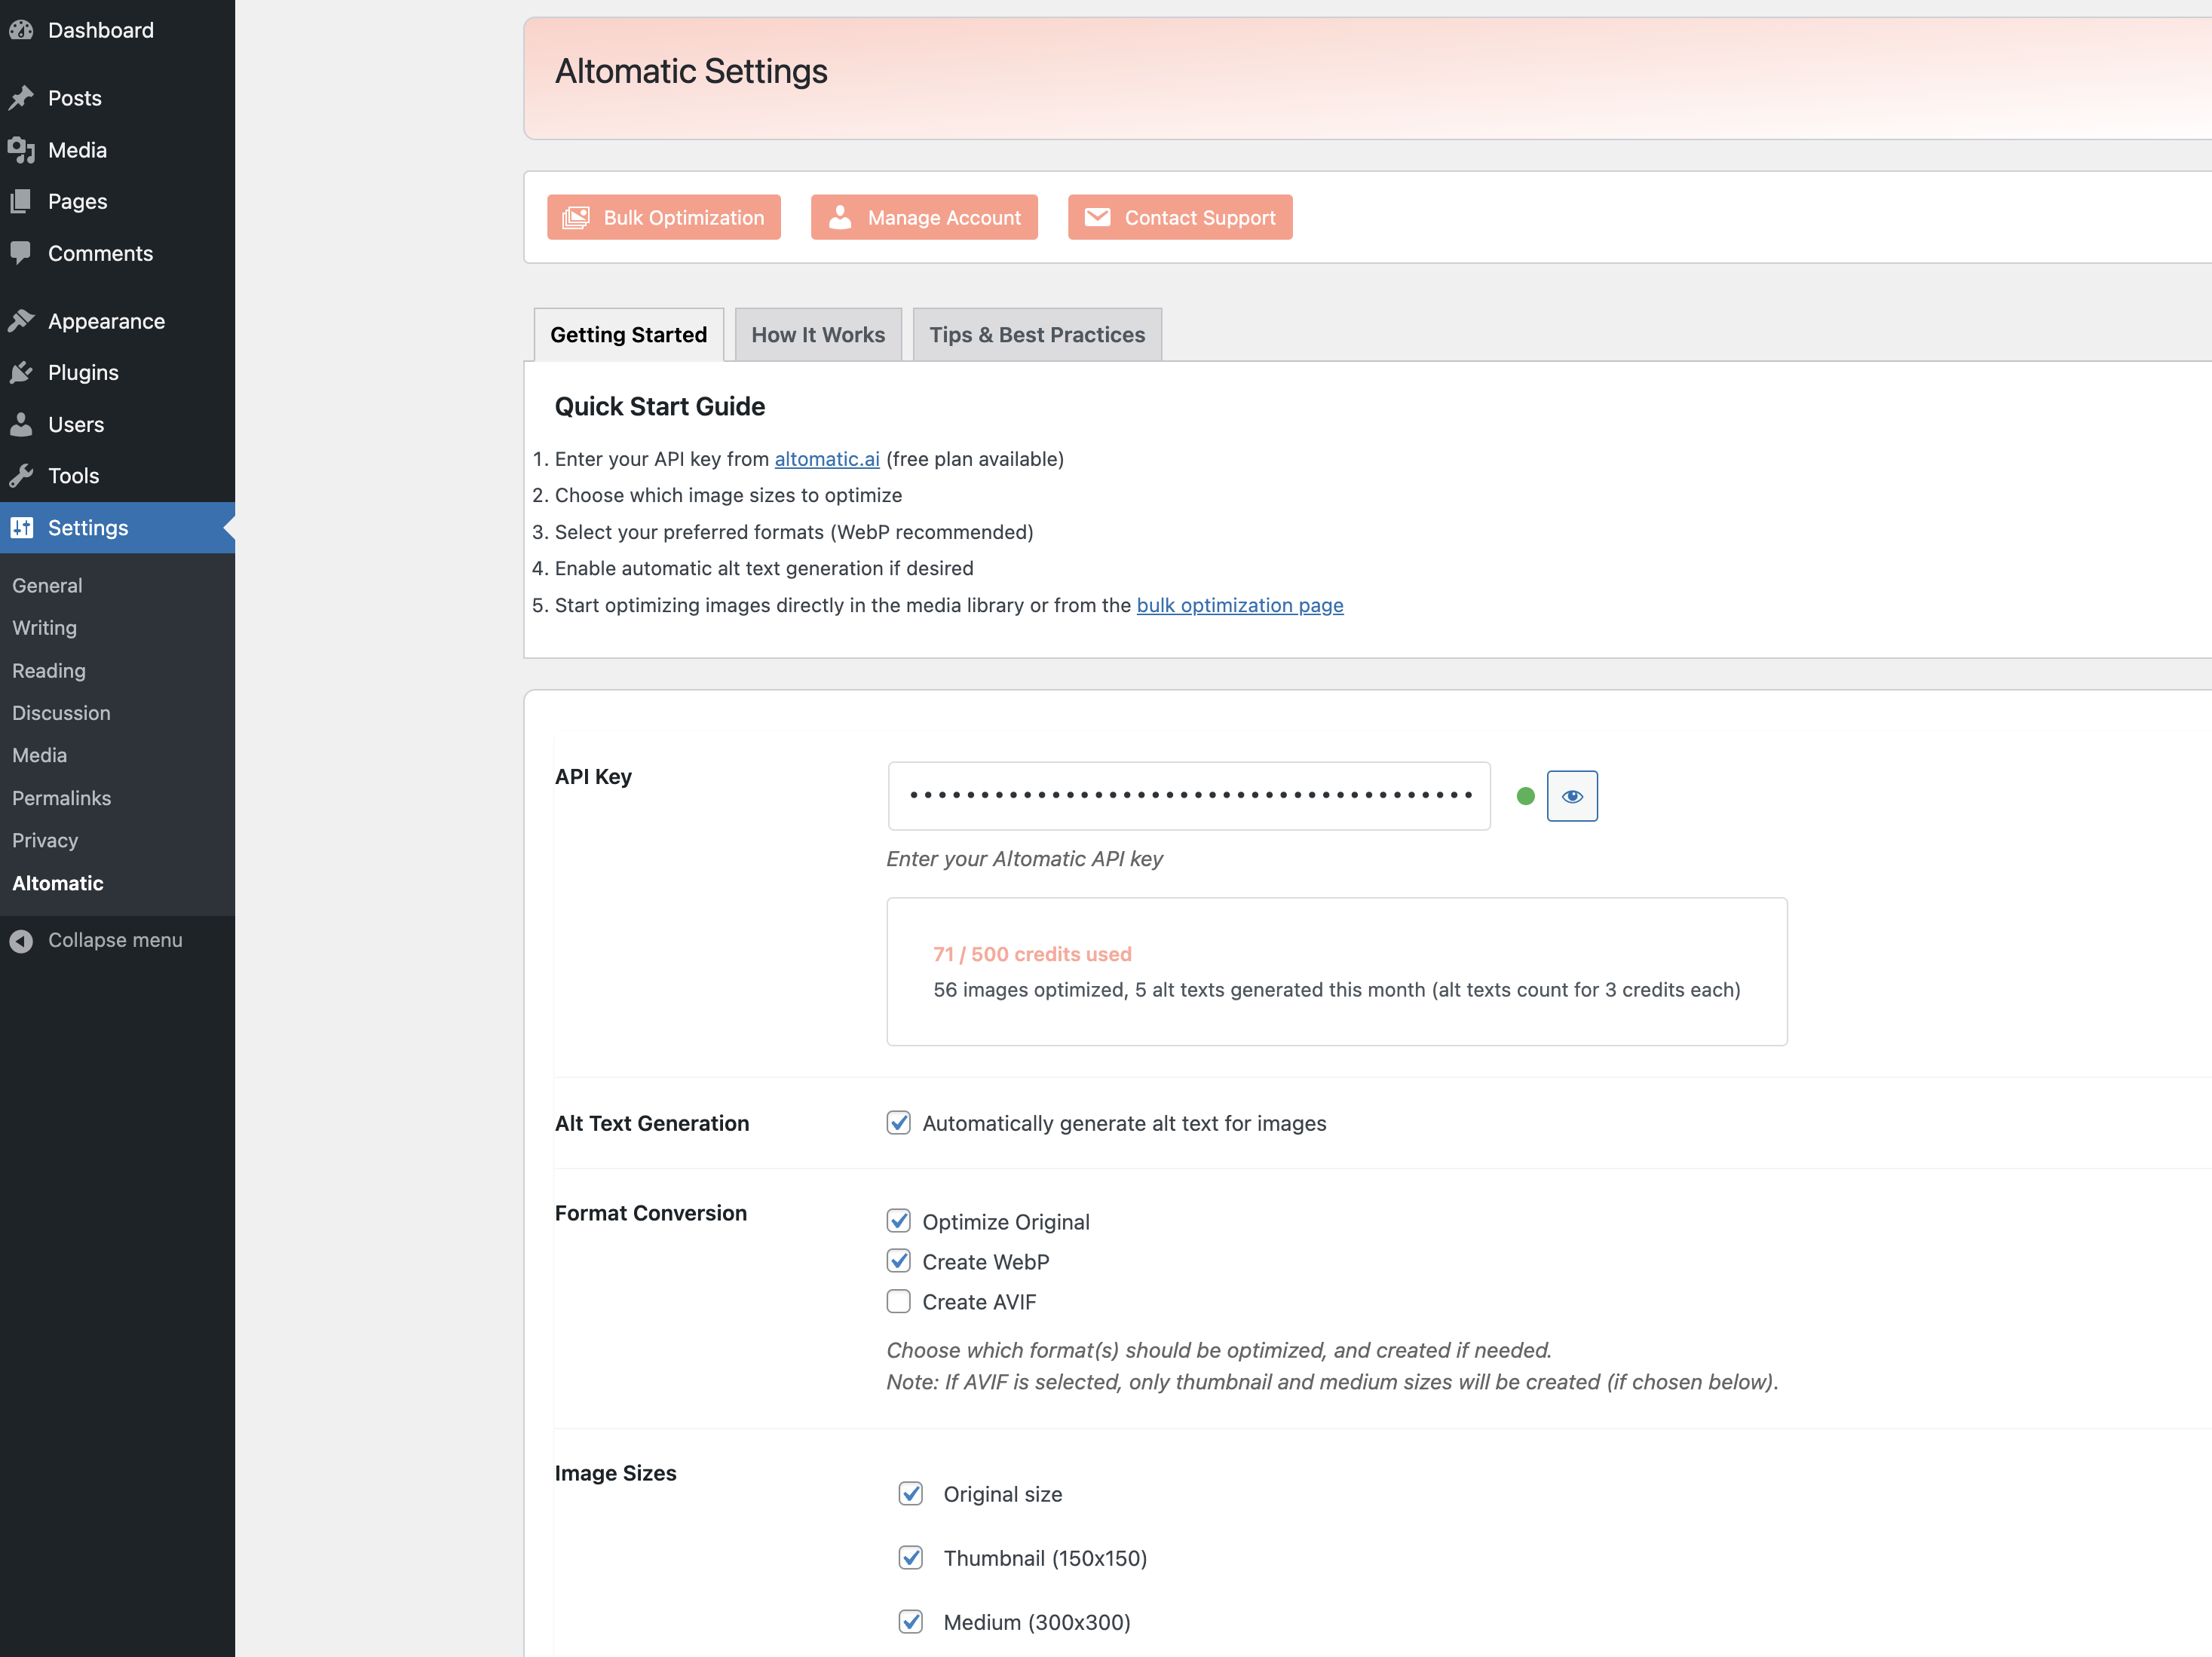Switch to the How It Works tab
Image resolution: width=2212 pixels, height=1657 pixels.
point(818,334)
